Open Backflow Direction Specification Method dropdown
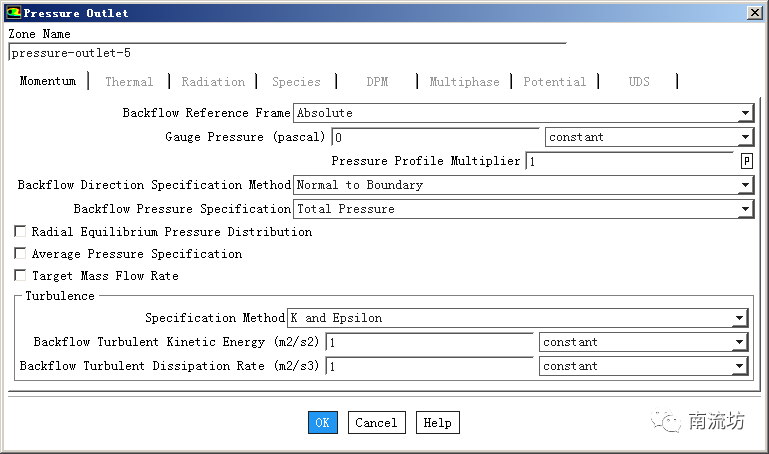The width and height of the screenshot is (769, 454). pyautogui.click(x=745, y=185)
